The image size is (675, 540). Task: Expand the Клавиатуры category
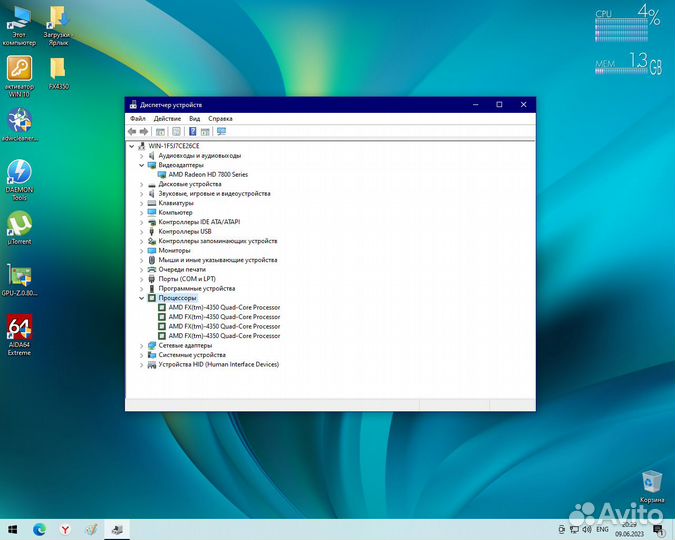[x=142, y=203]
